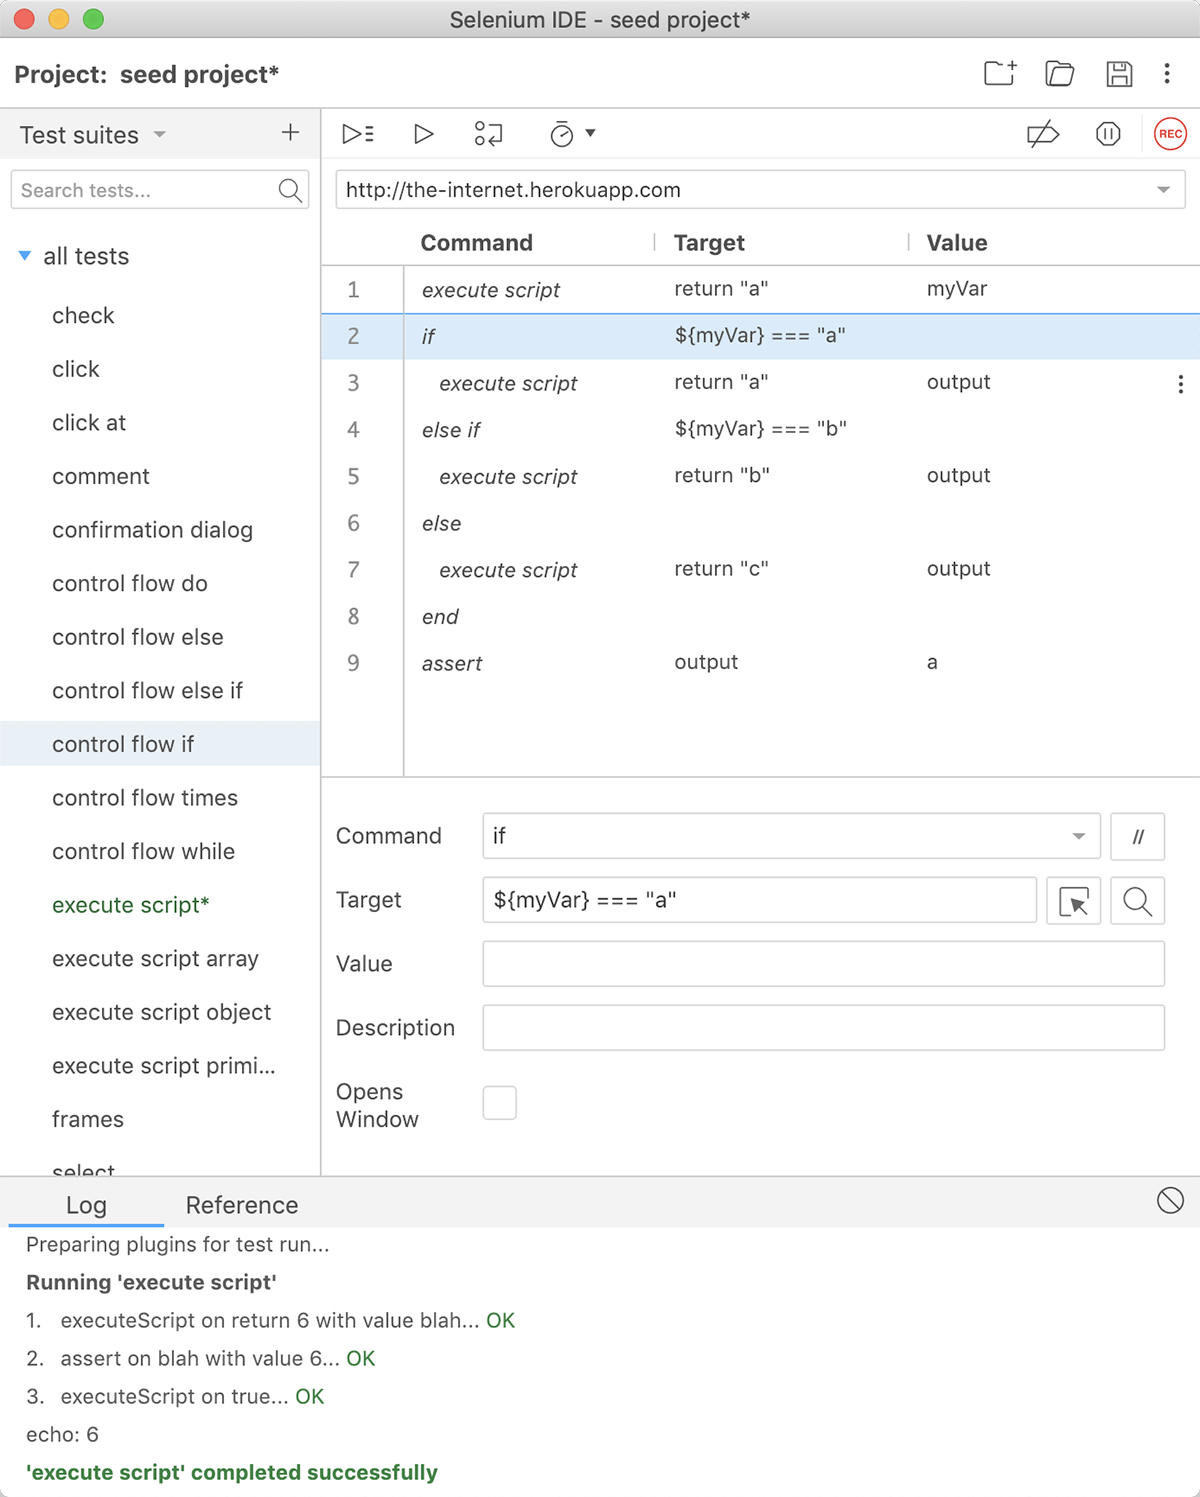
Task: Run the current test
Action: pyautogui.click(x=424, y=134)
